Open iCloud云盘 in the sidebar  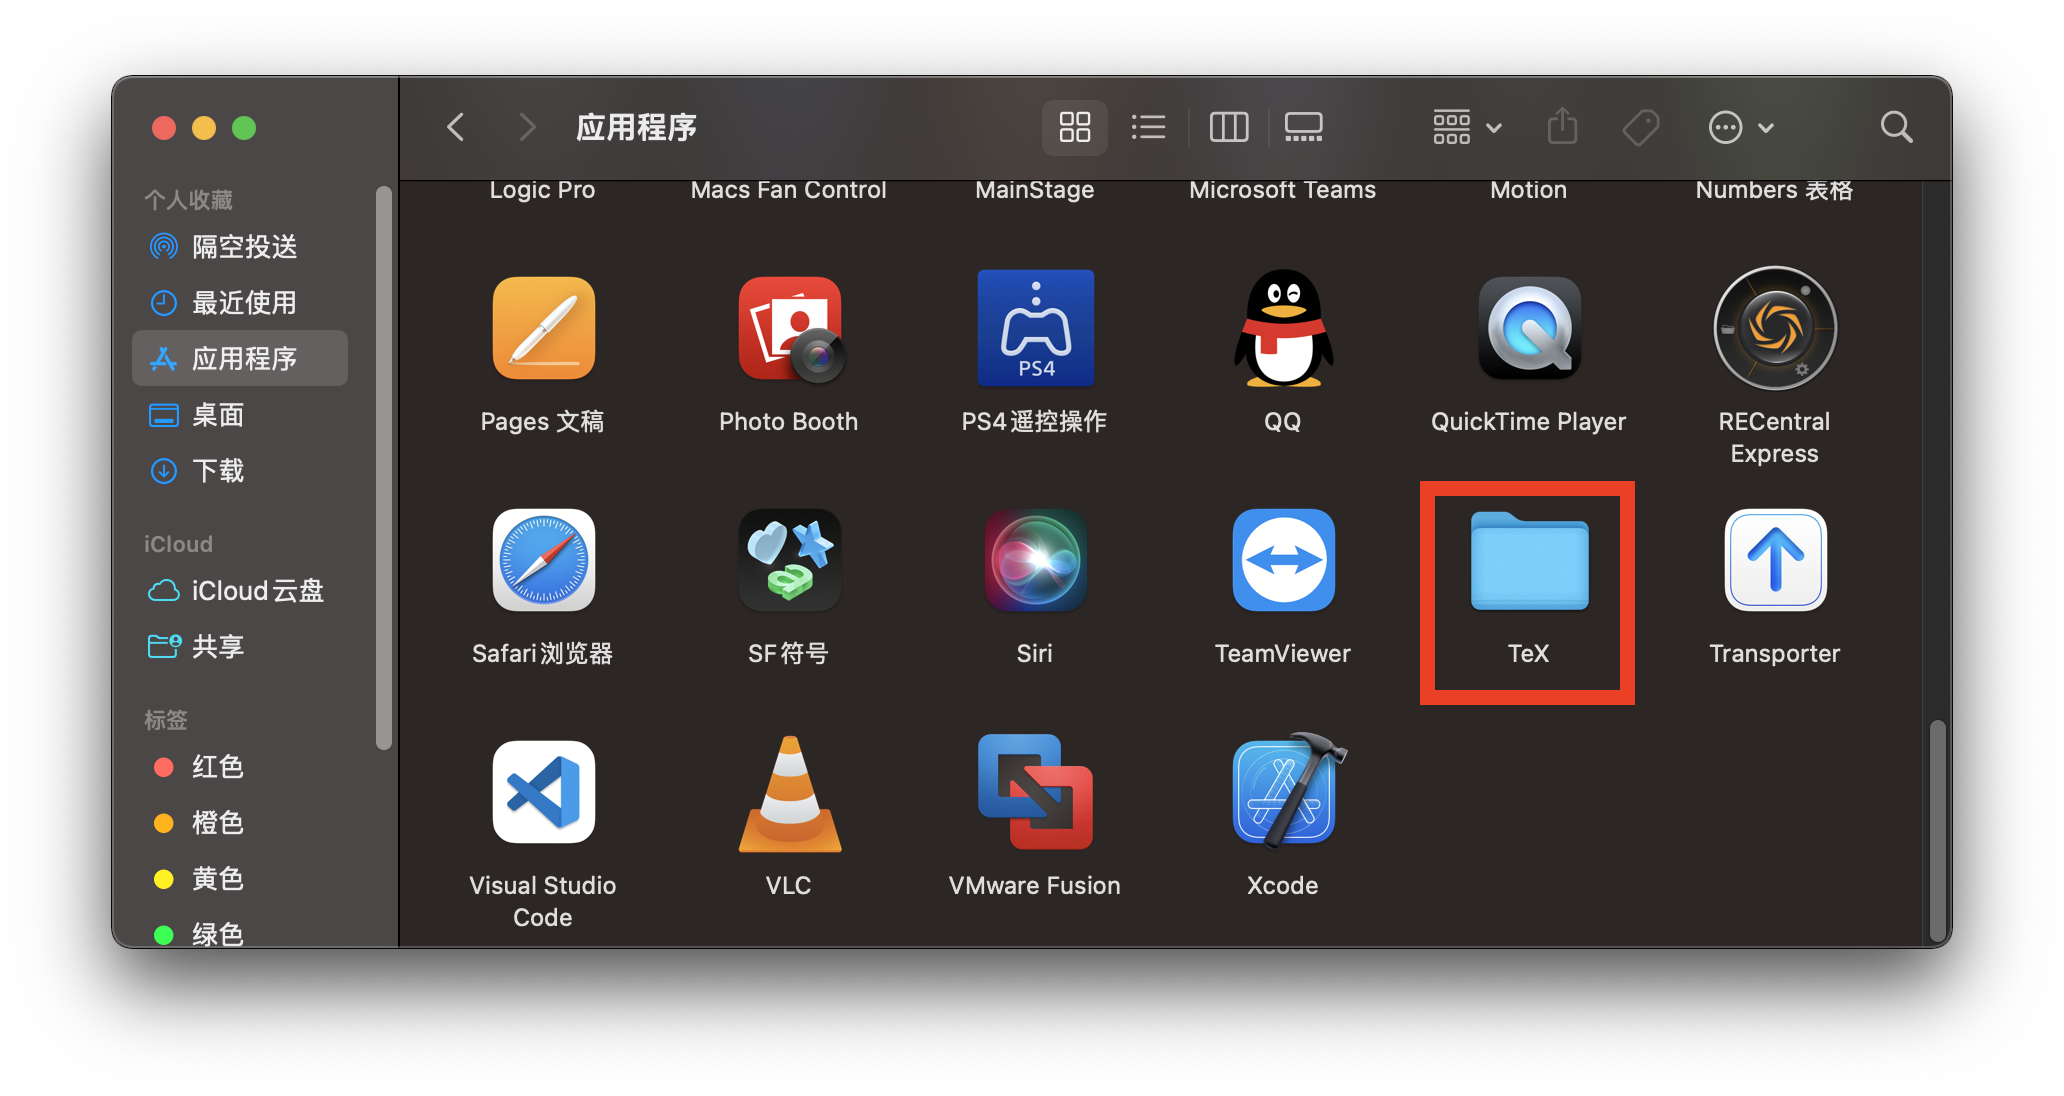(240, 590)
